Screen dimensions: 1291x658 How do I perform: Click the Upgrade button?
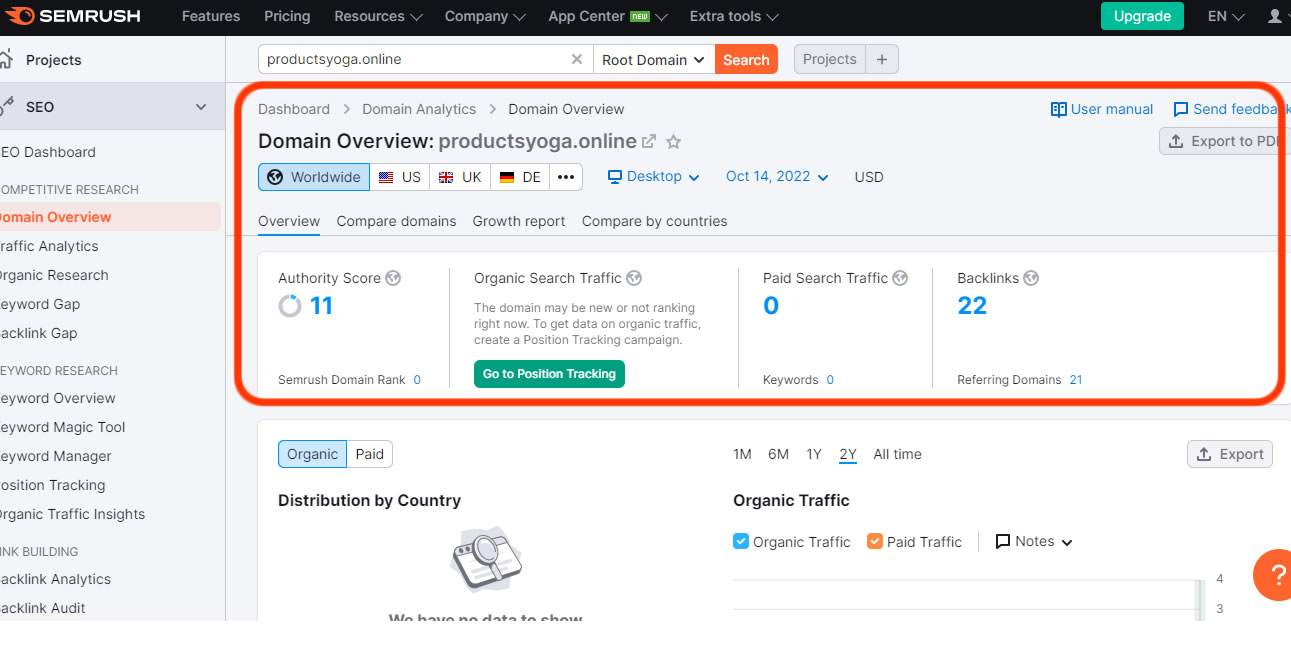coord(1142,16)
